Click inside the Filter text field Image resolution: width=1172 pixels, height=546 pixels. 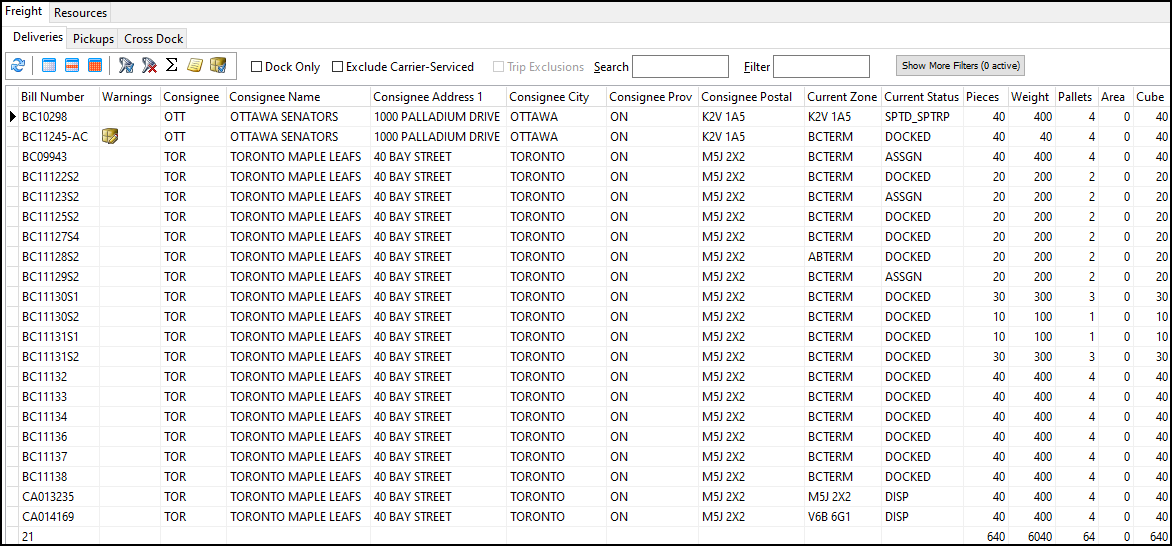(821, 67)
